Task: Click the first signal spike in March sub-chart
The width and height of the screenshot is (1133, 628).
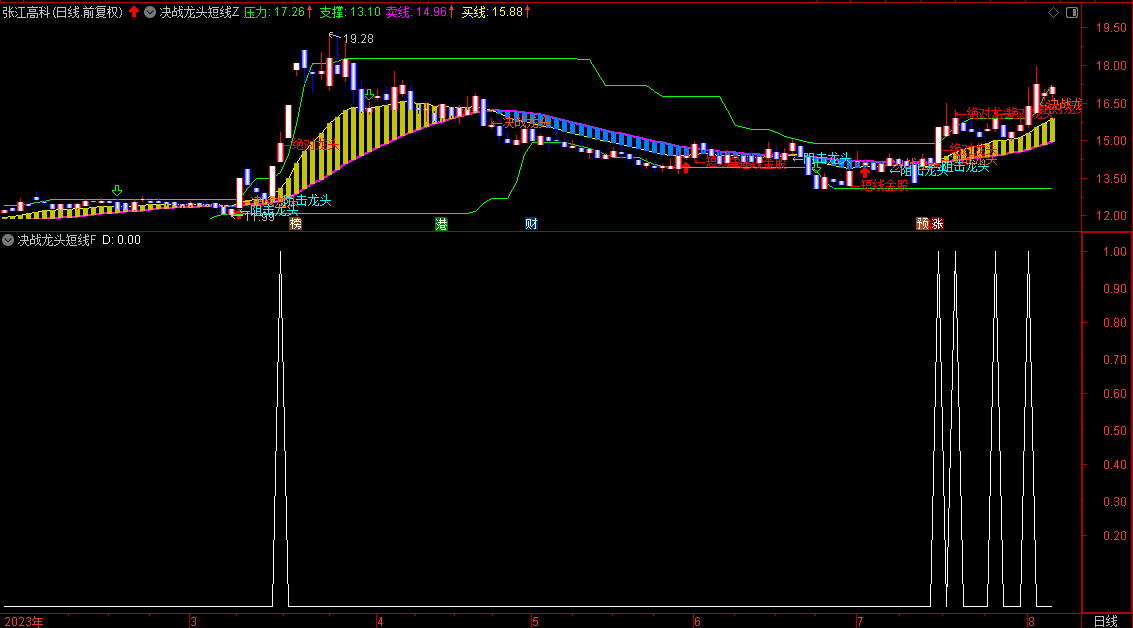Action: pyautogui.click(x=280, y=429)
